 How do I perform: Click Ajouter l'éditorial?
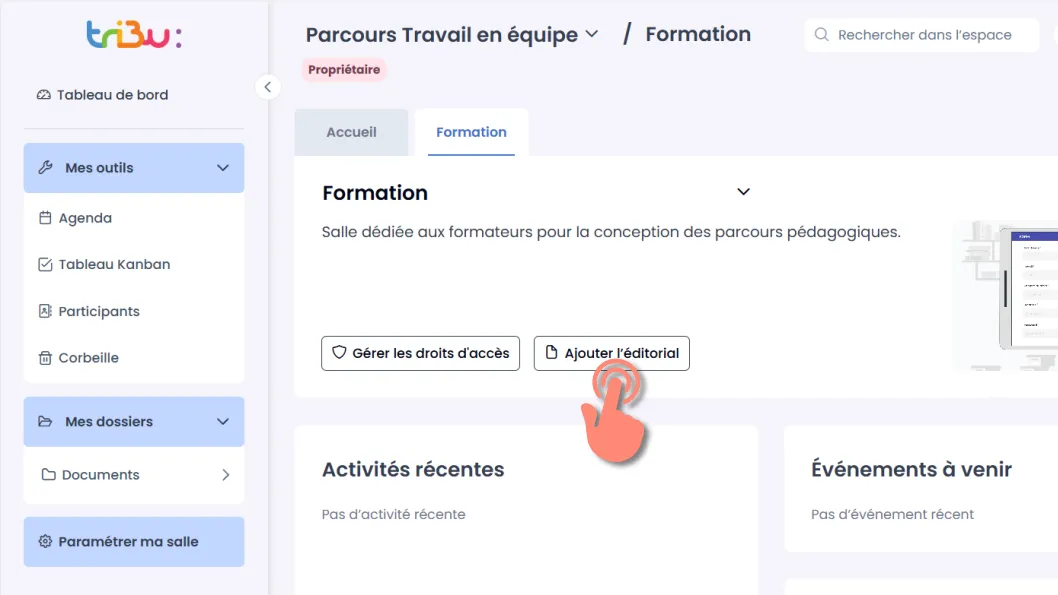(611, 353)
